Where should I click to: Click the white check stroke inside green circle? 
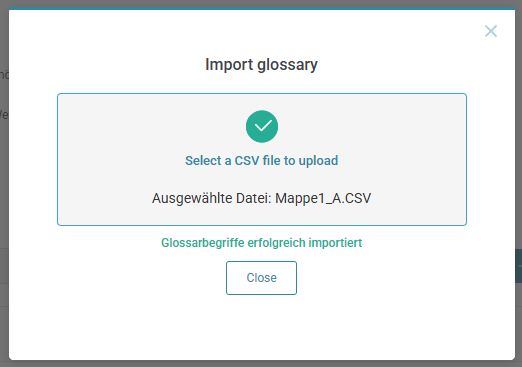(263, 126)
